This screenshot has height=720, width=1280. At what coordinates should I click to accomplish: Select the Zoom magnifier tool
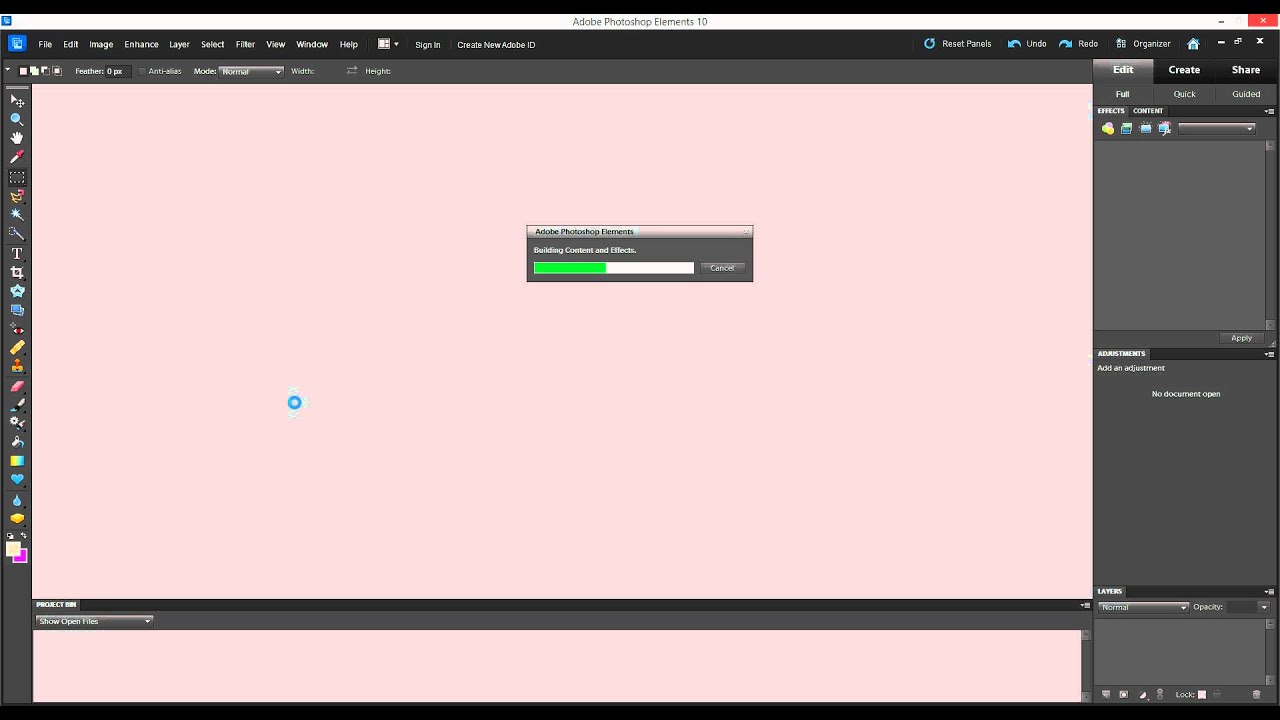click(x=17, y=119)
